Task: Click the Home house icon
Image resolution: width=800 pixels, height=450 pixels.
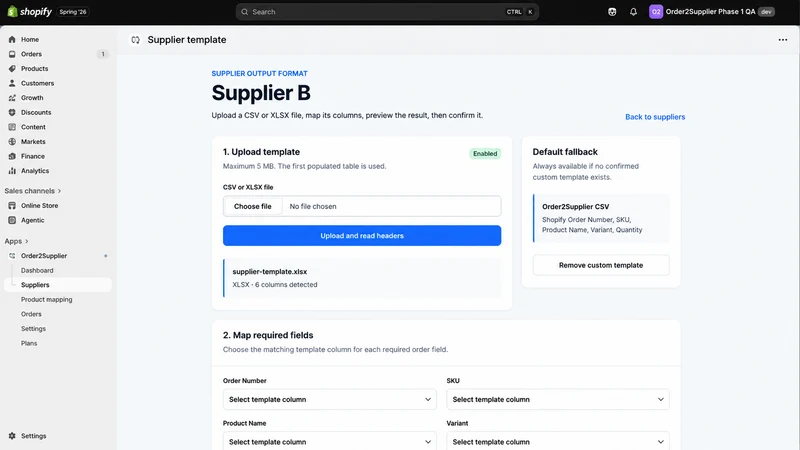Action: click(12, 39)
